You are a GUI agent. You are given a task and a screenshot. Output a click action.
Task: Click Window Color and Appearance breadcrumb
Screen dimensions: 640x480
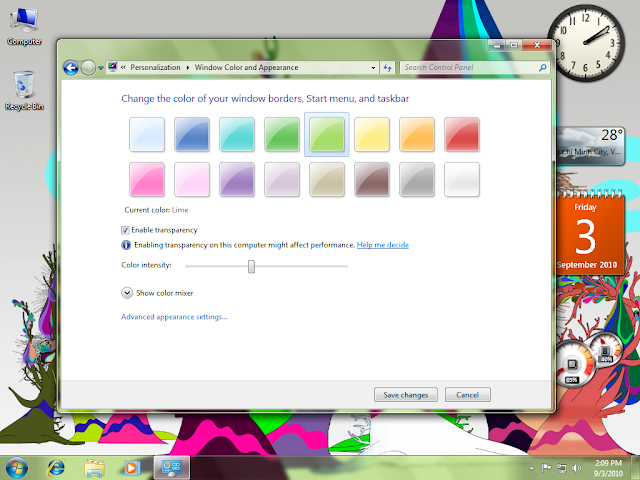pos(247,67)
